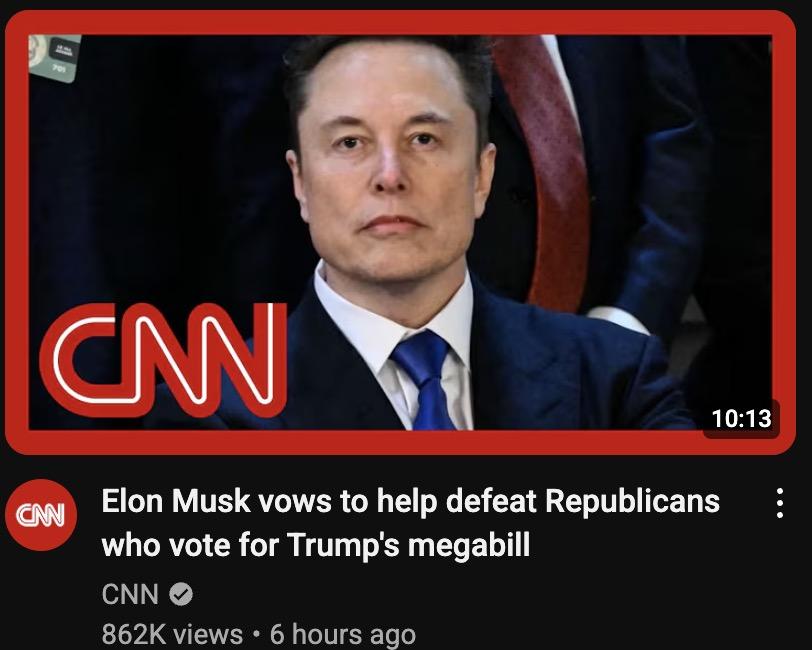Click the 10:13 duration badge
Viewport: 812px width, 650px height.
click(x=742, y=418)
